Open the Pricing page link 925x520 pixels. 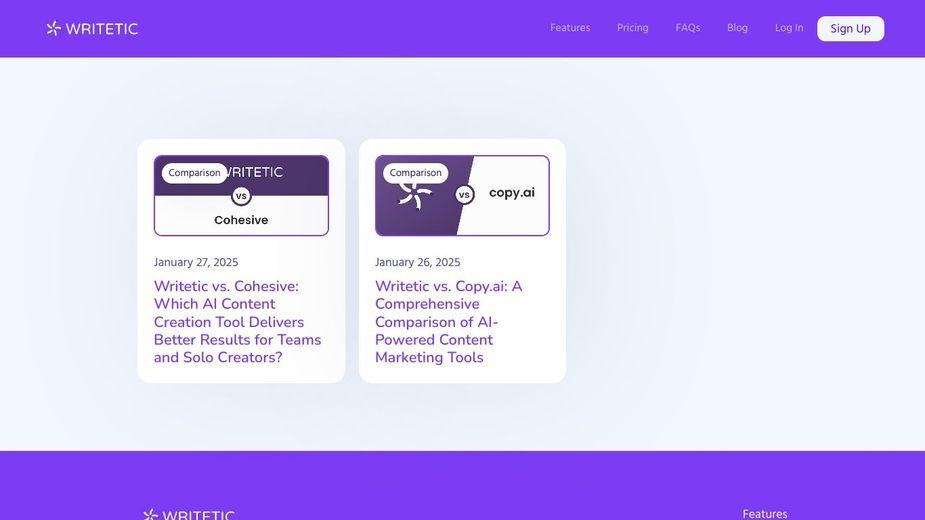(632, 28)
